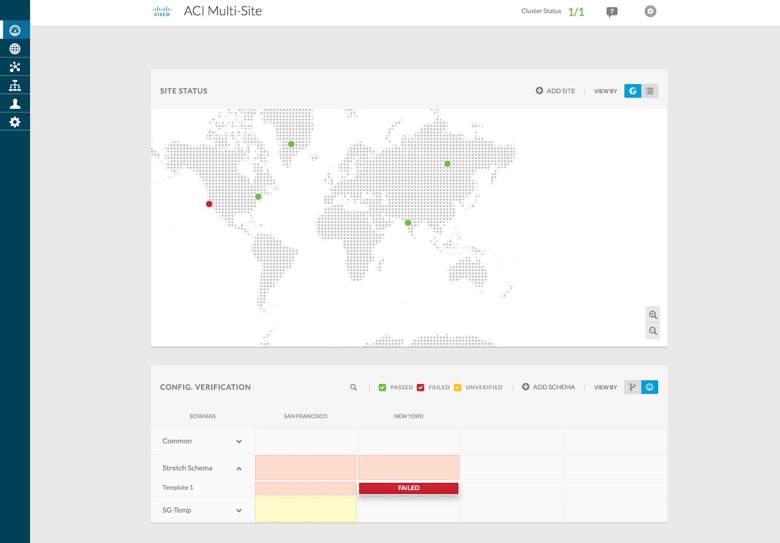The image size is (780, 543).
Task: Click the FAILED status badge
Action: click(408, 488)
